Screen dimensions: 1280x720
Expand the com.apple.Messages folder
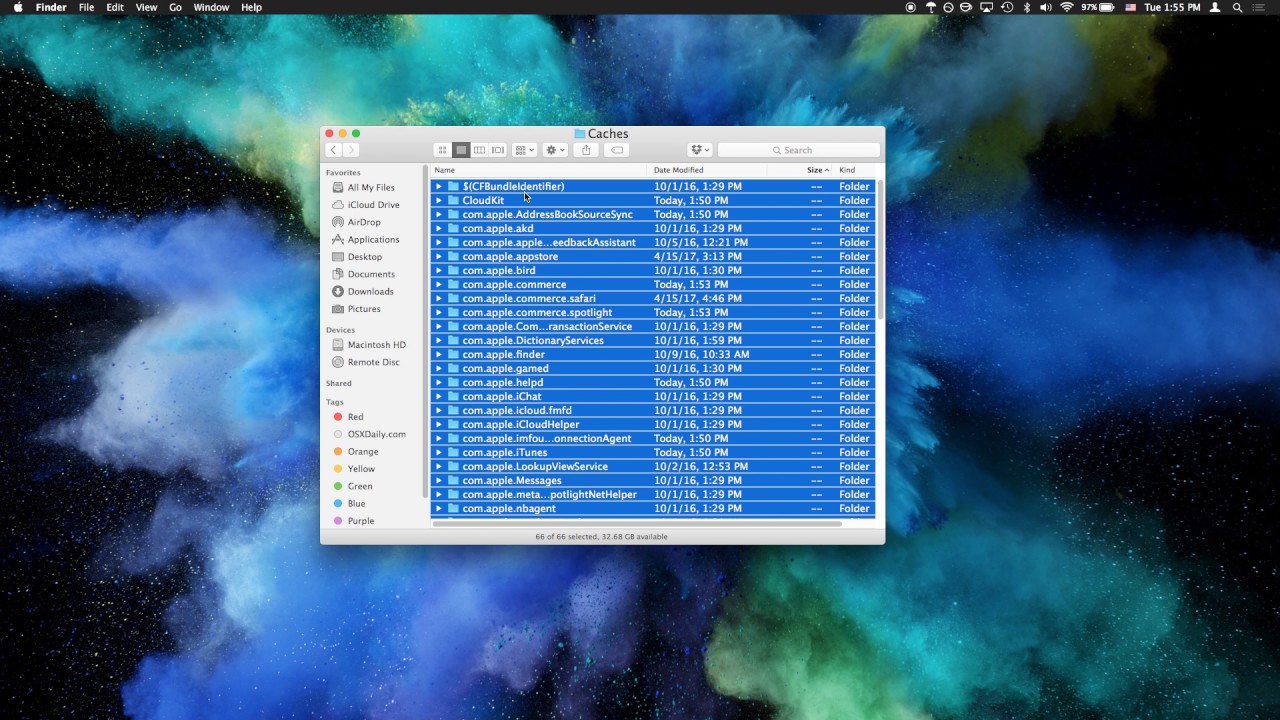(x=438, y=481)
